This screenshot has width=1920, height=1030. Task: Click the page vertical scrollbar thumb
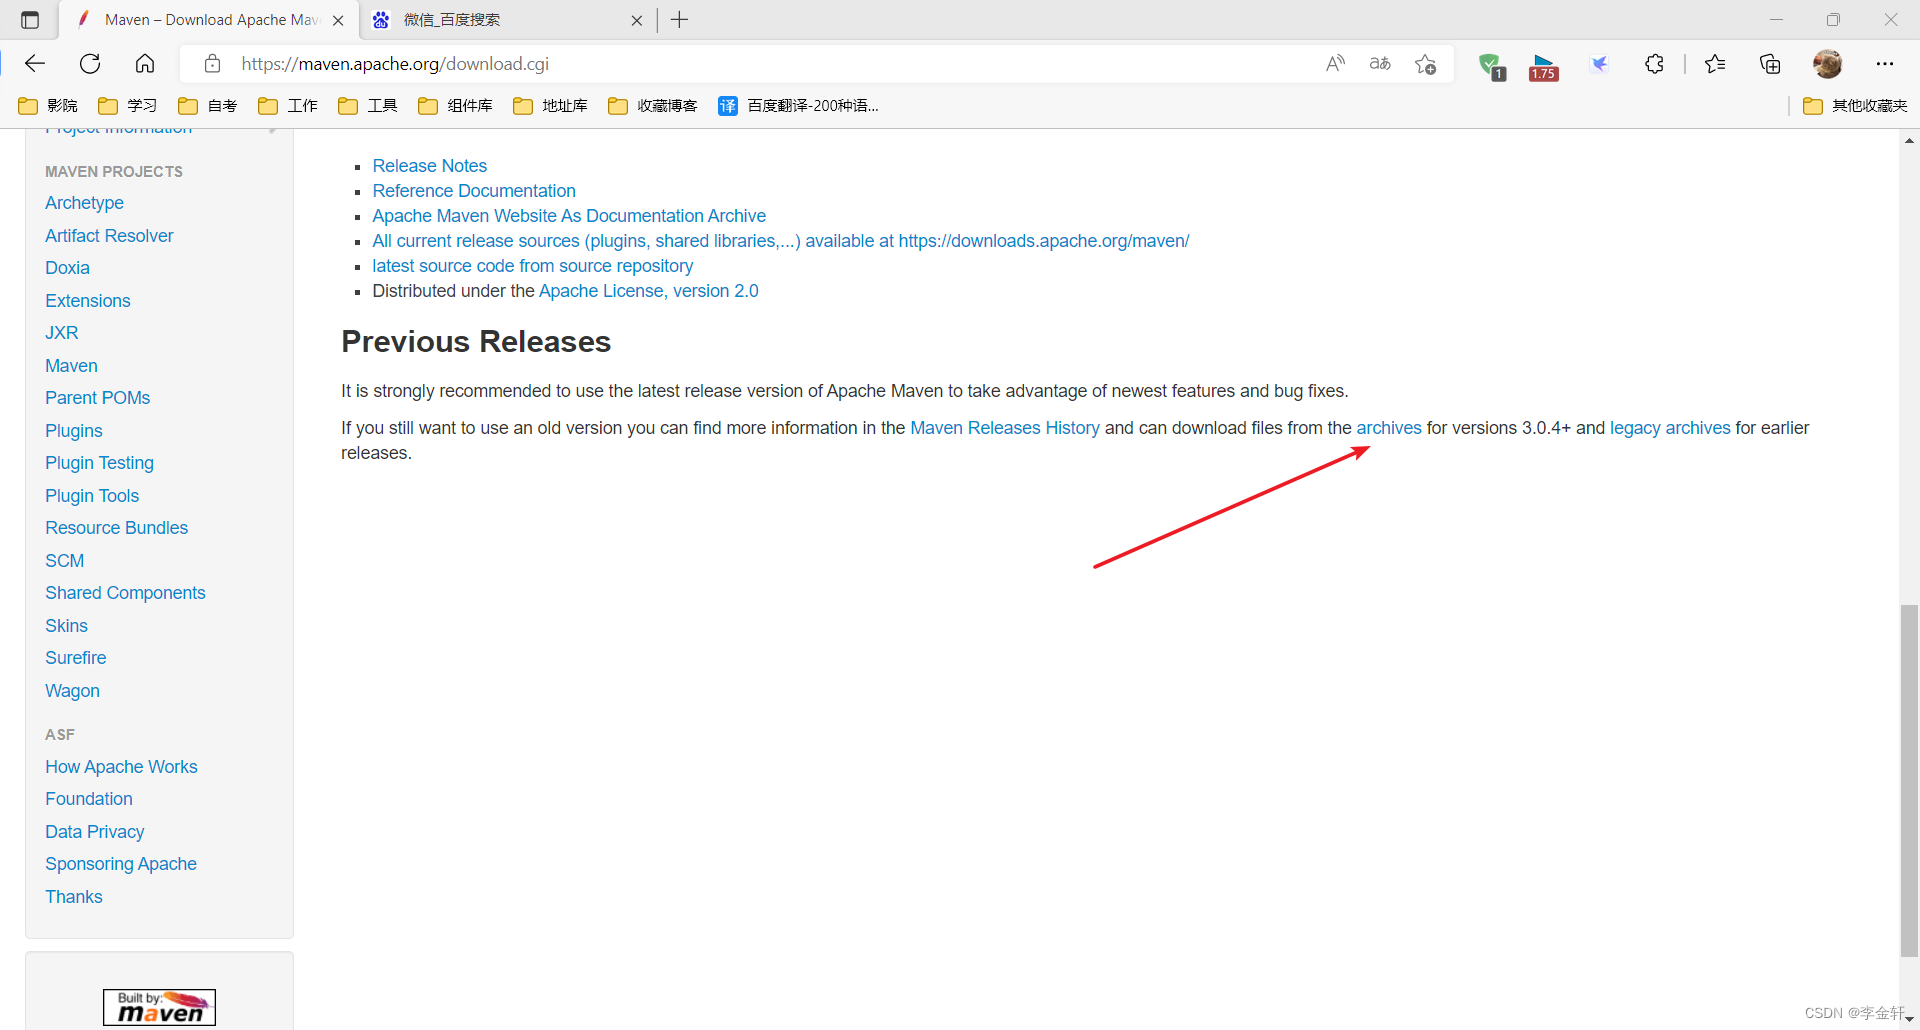1909,780
